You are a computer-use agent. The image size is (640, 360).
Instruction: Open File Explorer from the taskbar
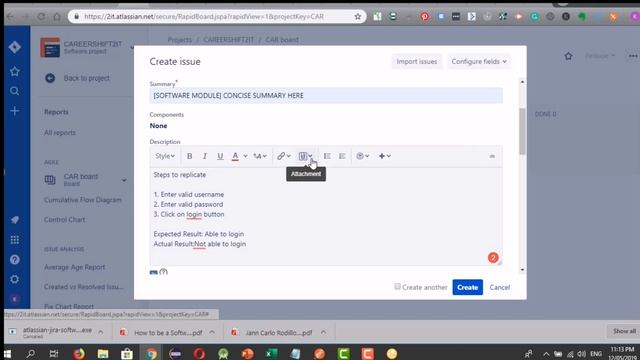(x=103, y=353)
